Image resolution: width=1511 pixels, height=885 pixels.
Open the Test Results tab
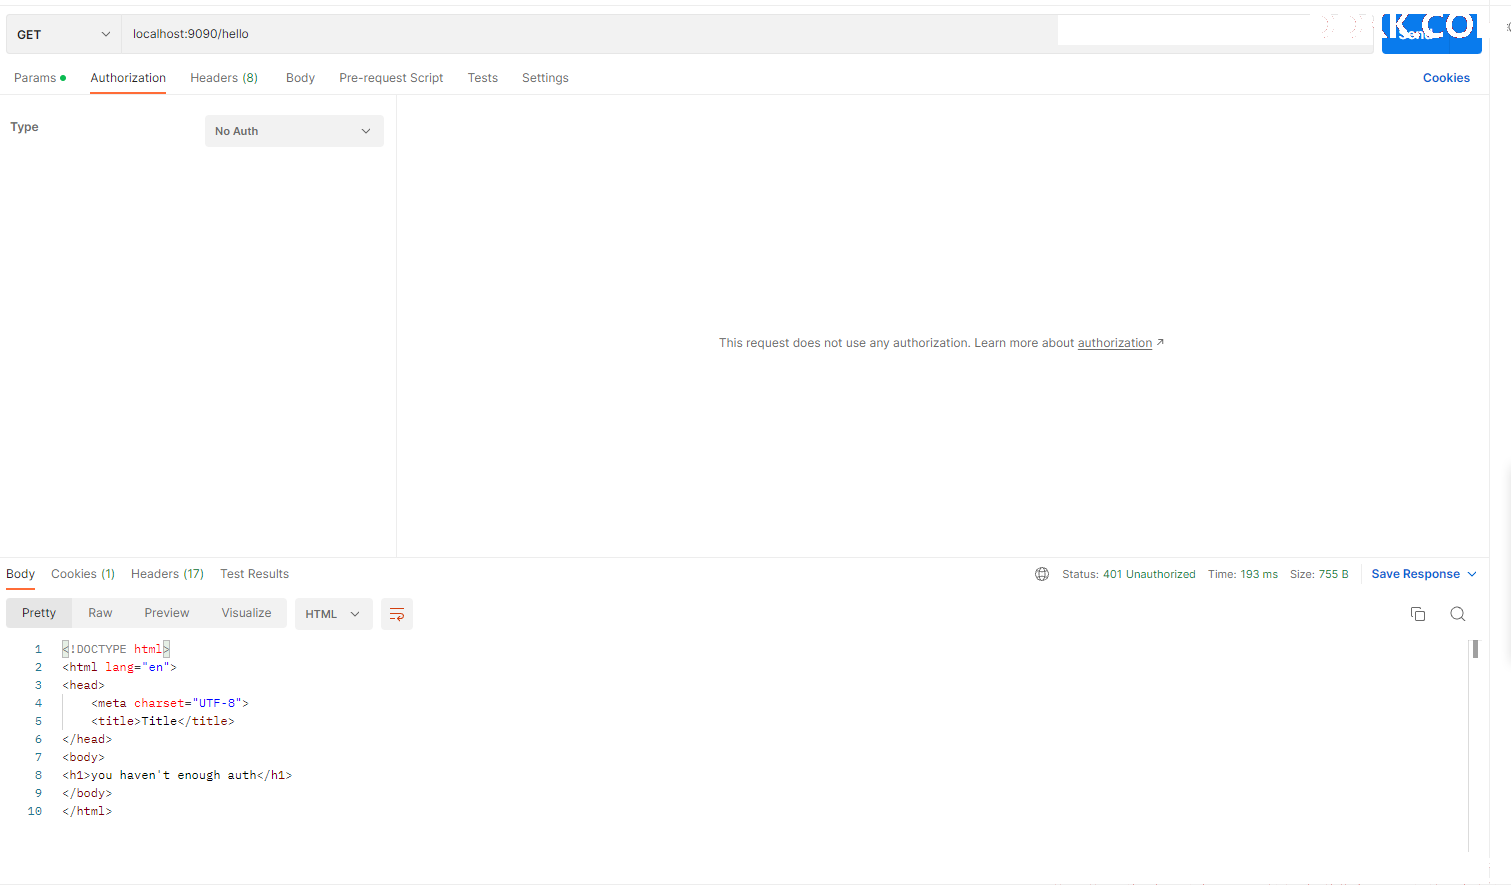tap(254, 574)
